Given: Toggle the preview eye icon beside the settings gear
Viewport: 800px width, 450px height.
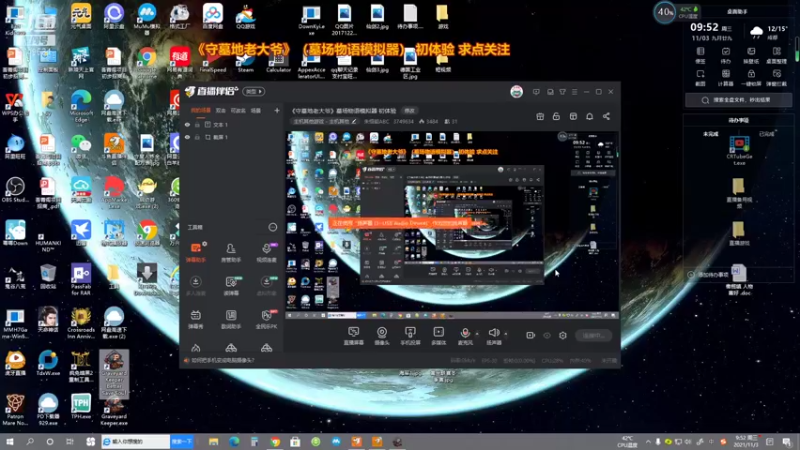Looking at the screenshot, I should (x=547, y=335).
